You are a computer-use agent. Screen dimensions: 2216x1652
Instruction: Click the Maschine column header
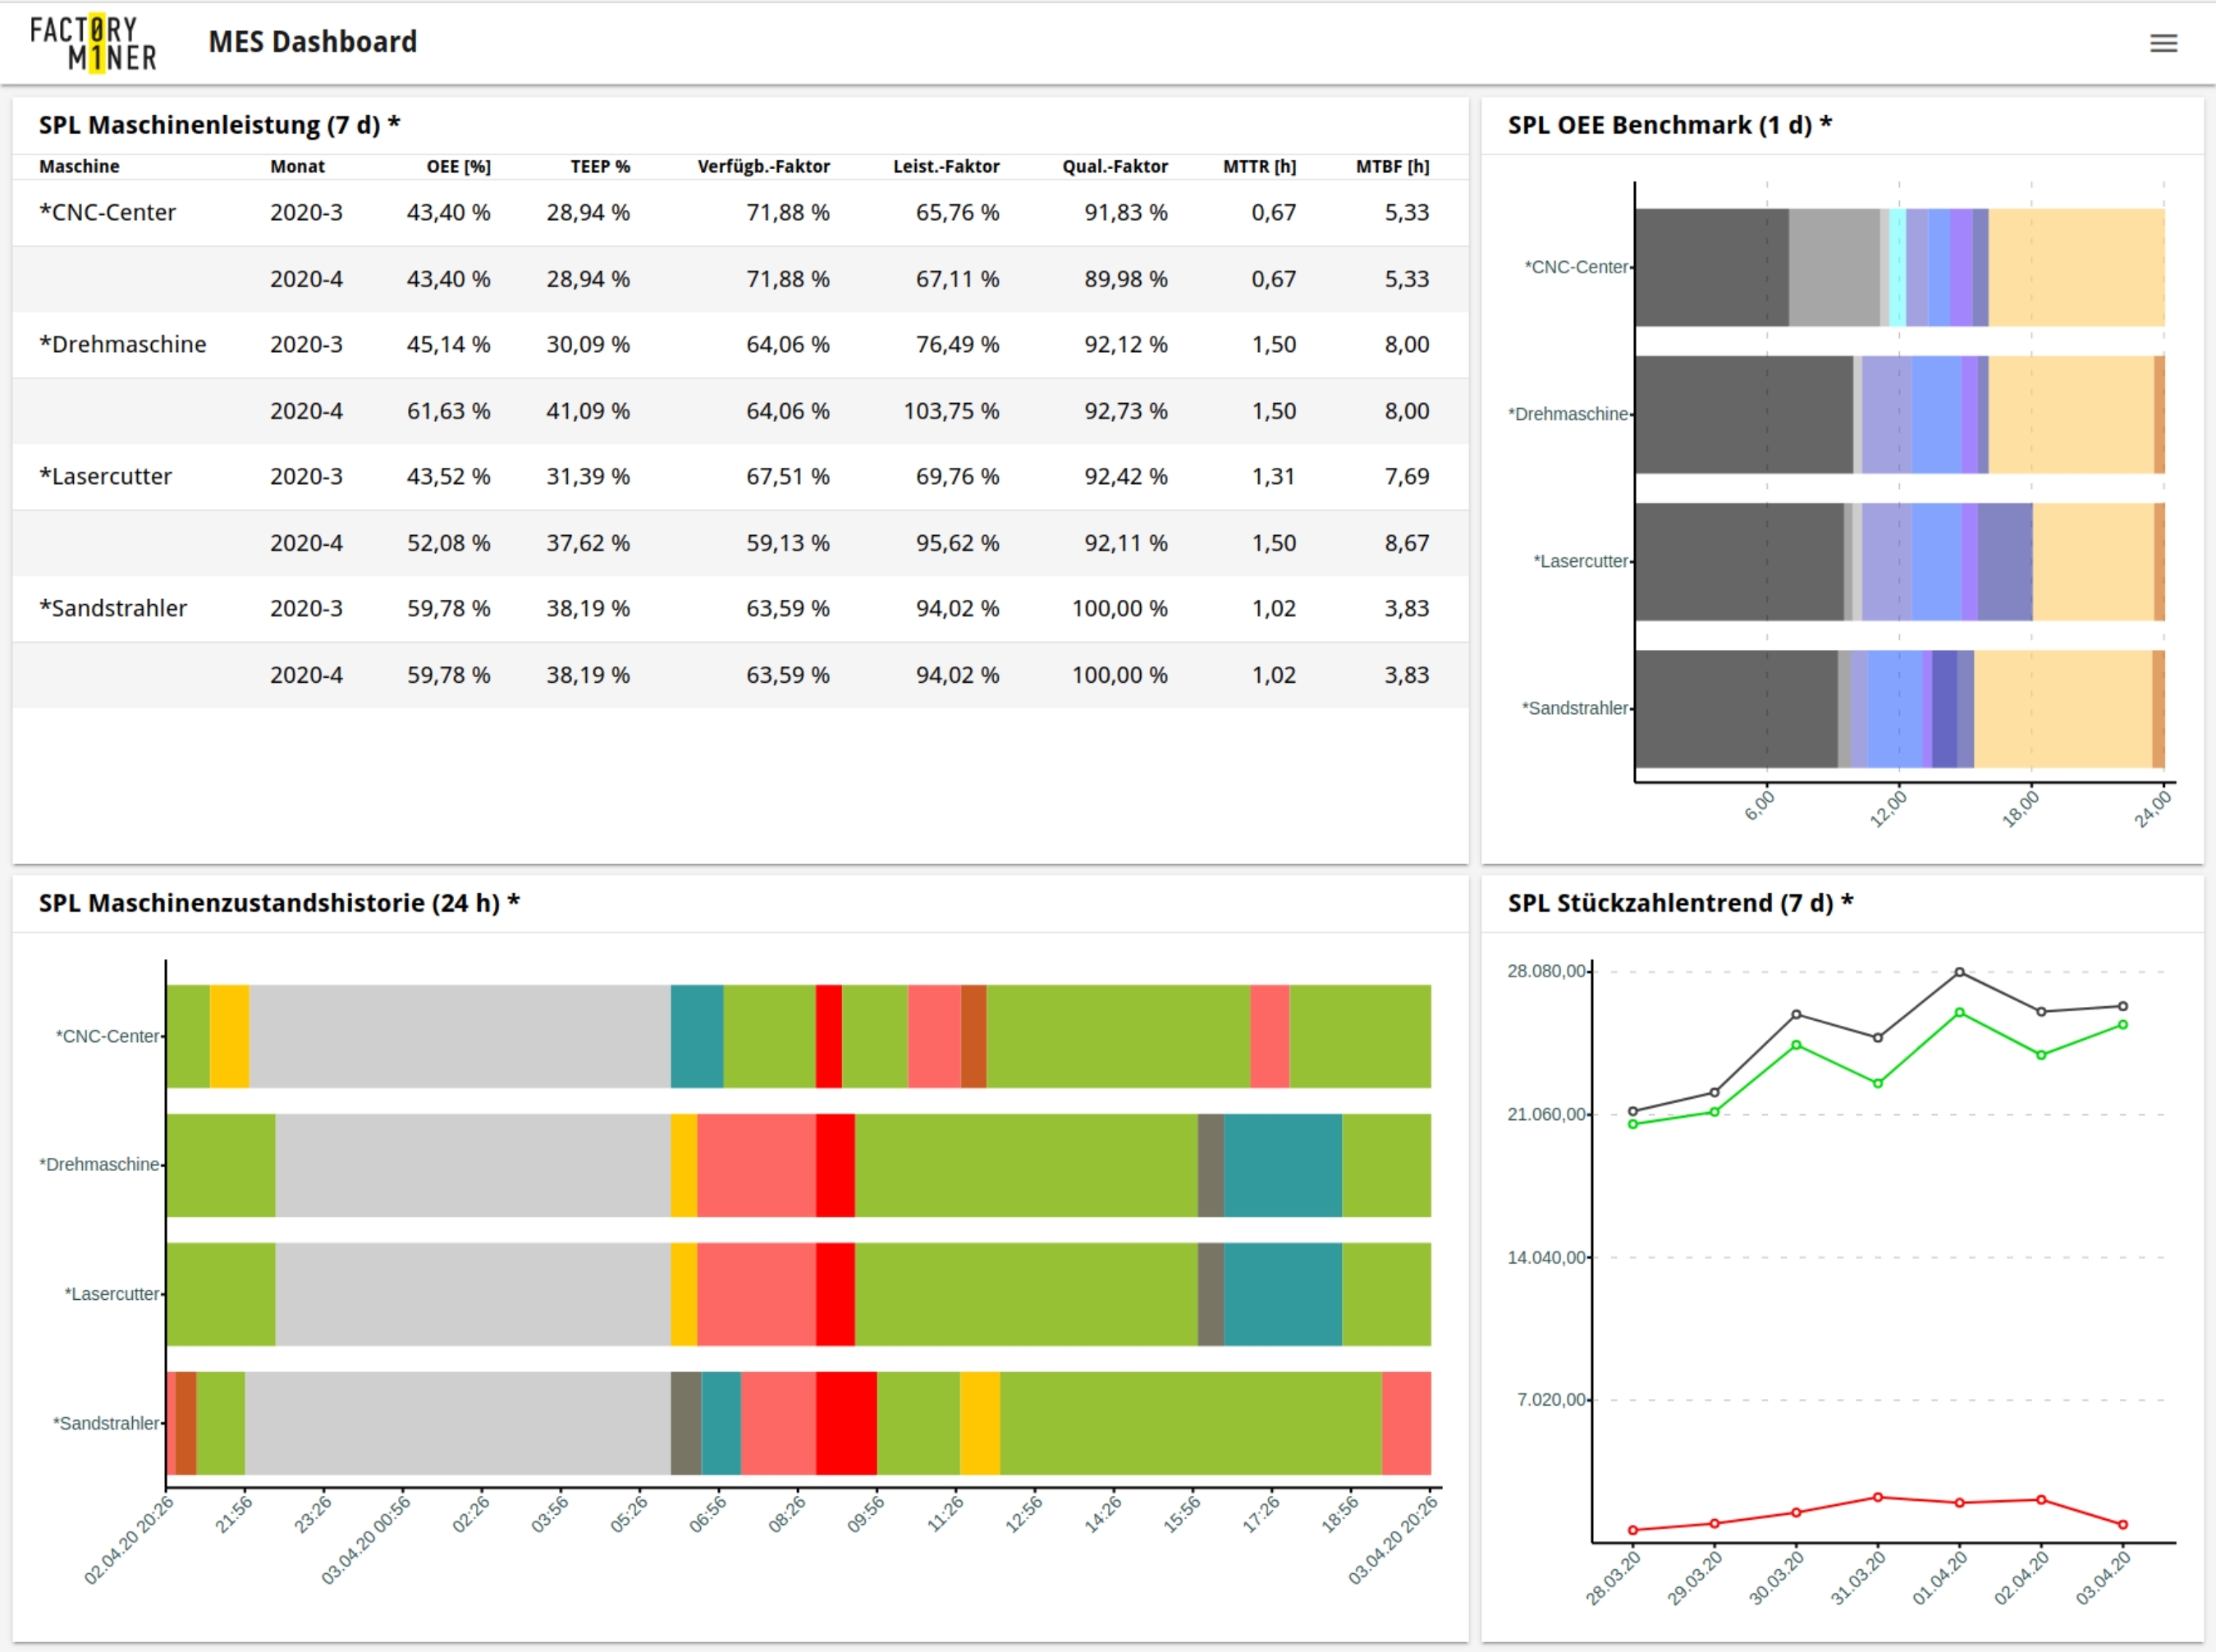(x=79, y=167)
